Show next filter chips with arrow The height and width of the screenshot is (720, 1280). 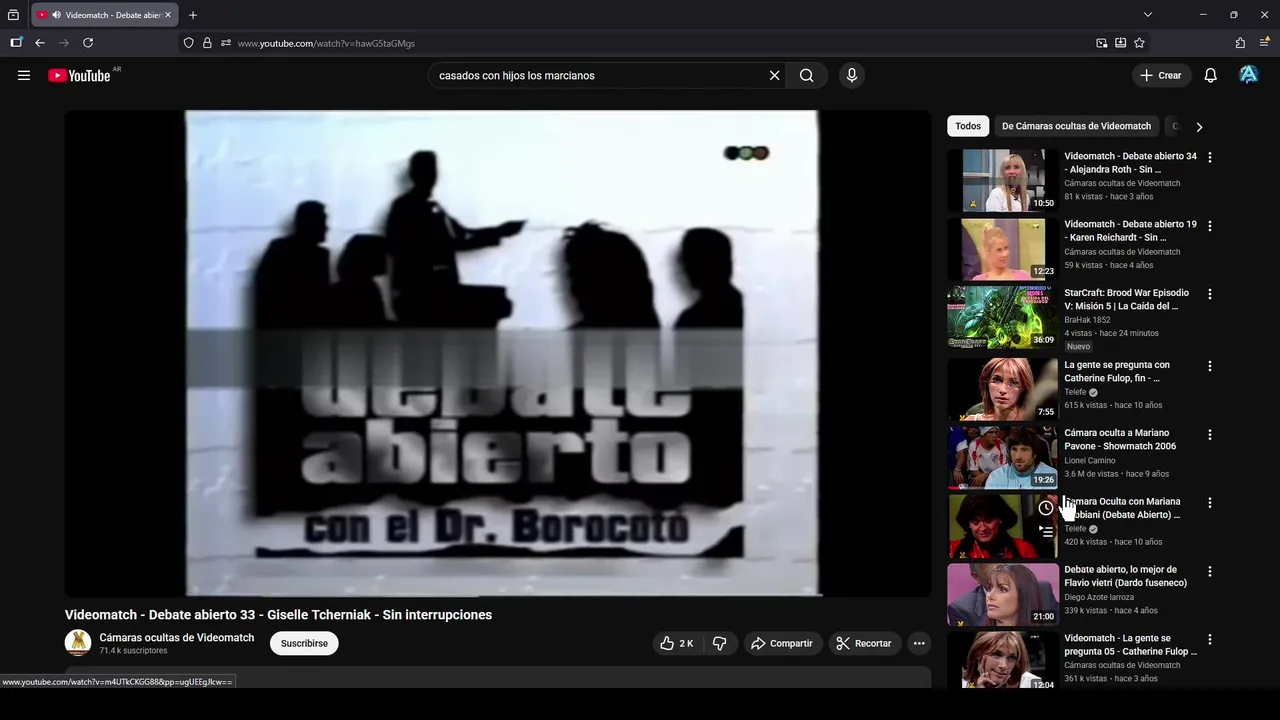pos(1199,127)
